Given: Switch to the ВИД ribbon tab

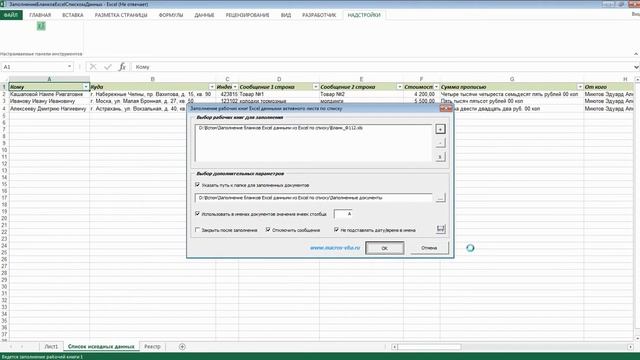Looking at the screenshot, I should [x=286, y=15].
